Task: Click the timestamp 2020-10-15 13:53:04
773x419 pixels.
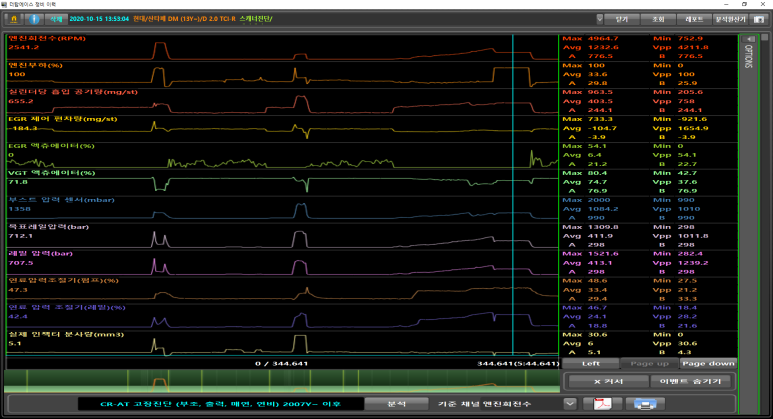Action: click(x=99, y=19)
